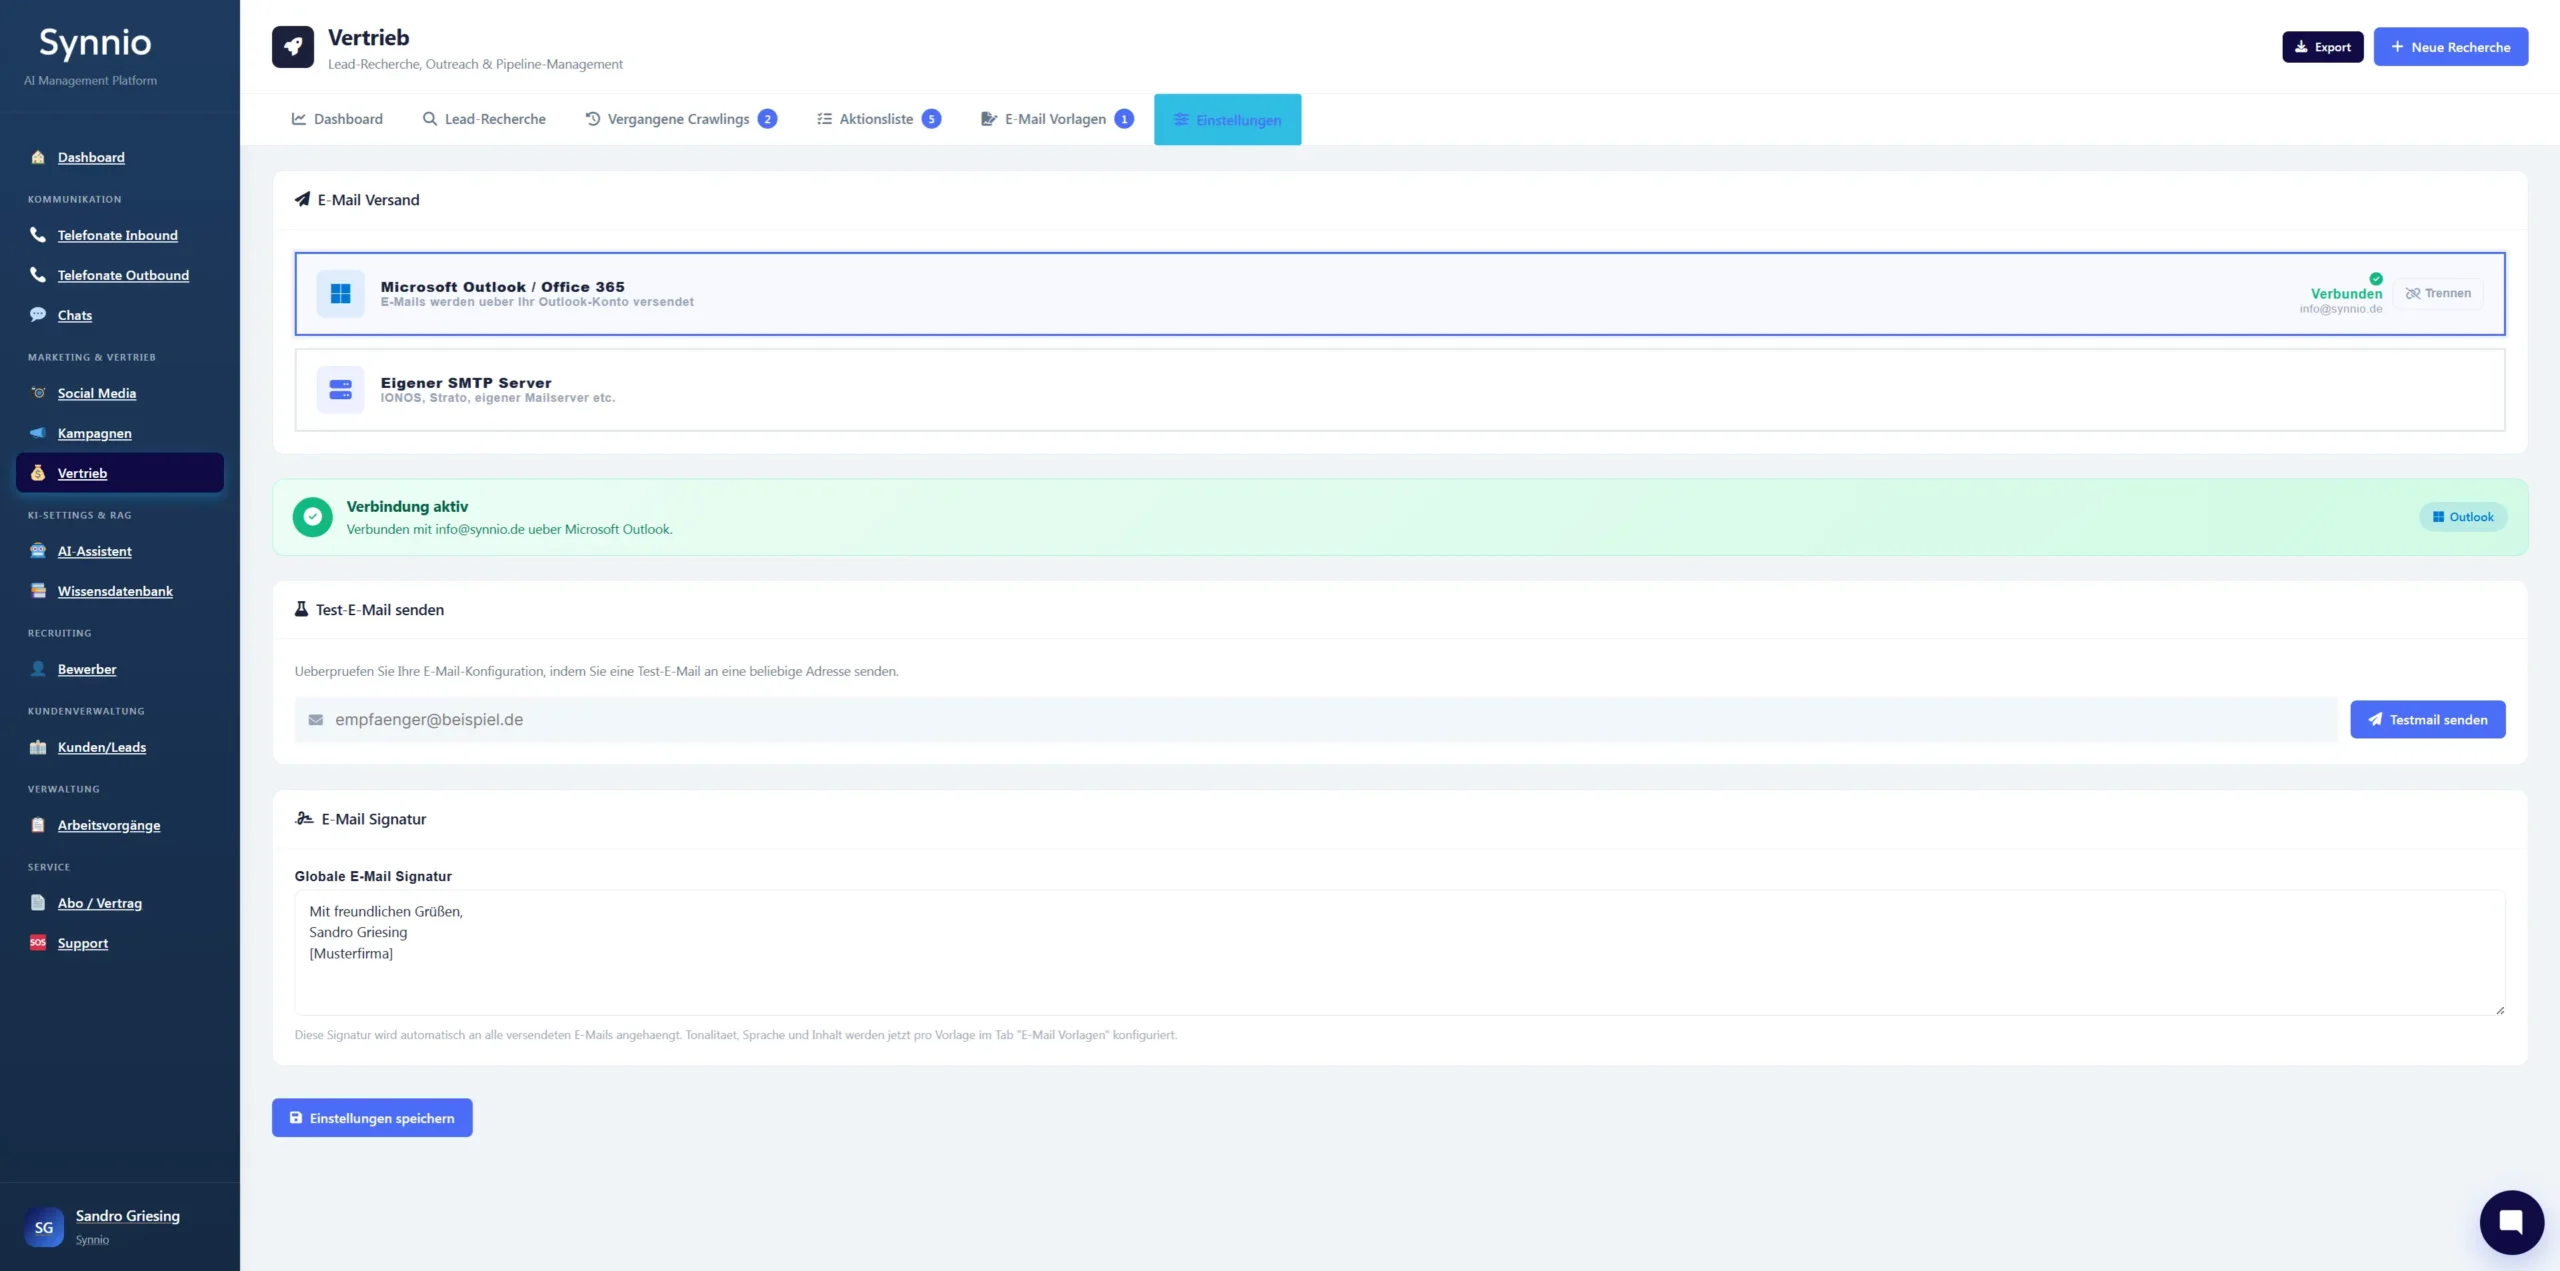Image resolution: width=2560 pixels, height=1271 pixels.
Task: Click the SG user avatar
Action: (x=44, y=1227)
